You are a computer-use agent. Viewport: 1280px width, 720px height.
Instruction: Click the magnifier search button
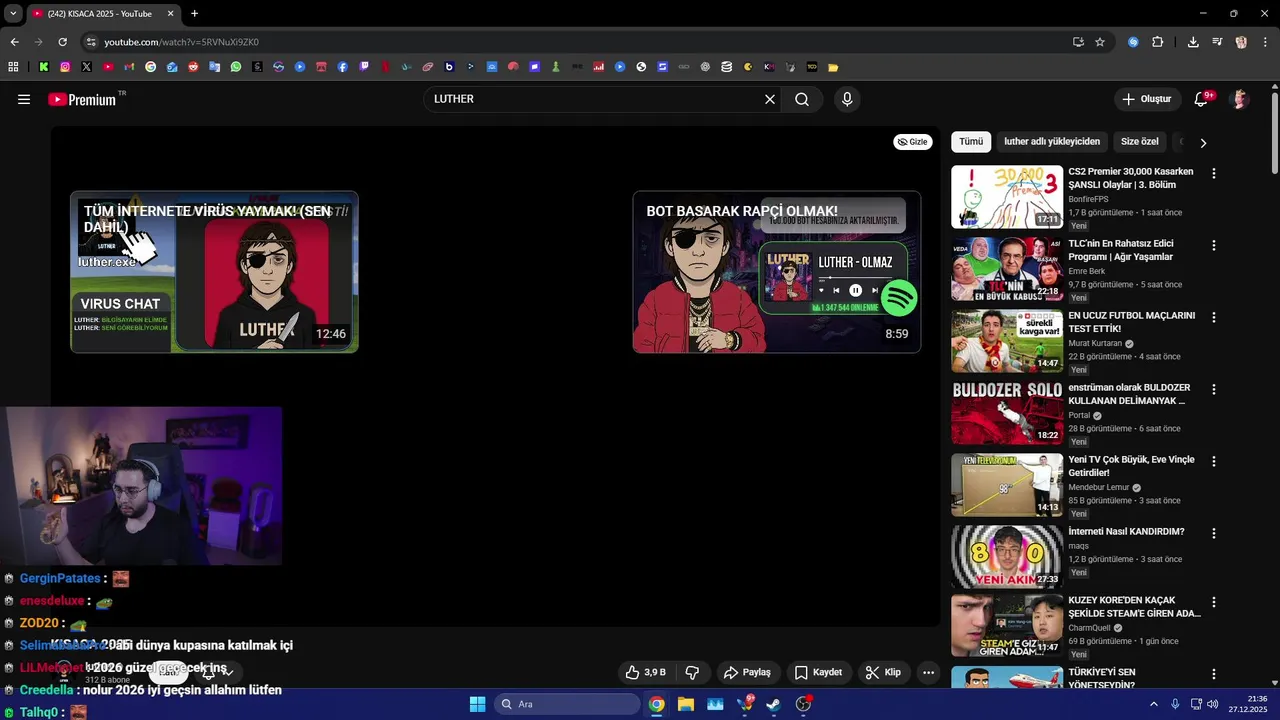[802, 99]
